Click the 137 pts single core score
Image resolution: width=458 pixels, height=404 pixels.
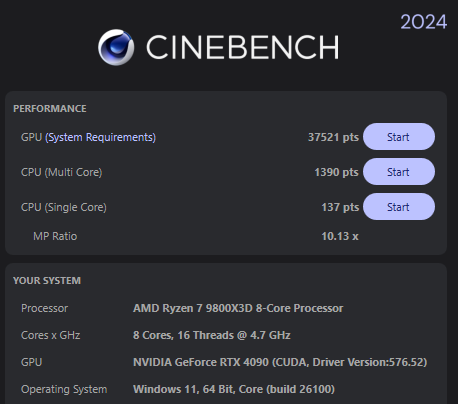tap(340, 207)
